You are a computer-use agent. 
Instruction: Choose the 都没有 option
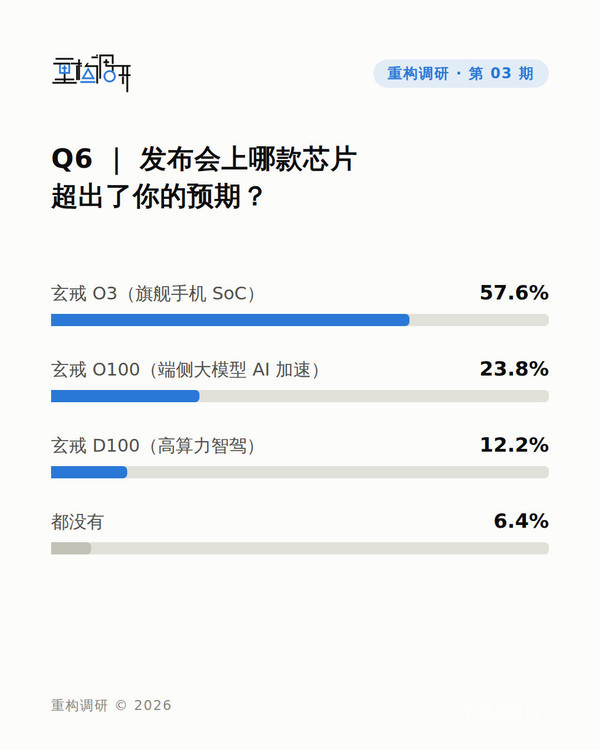(x=78, y=522)
